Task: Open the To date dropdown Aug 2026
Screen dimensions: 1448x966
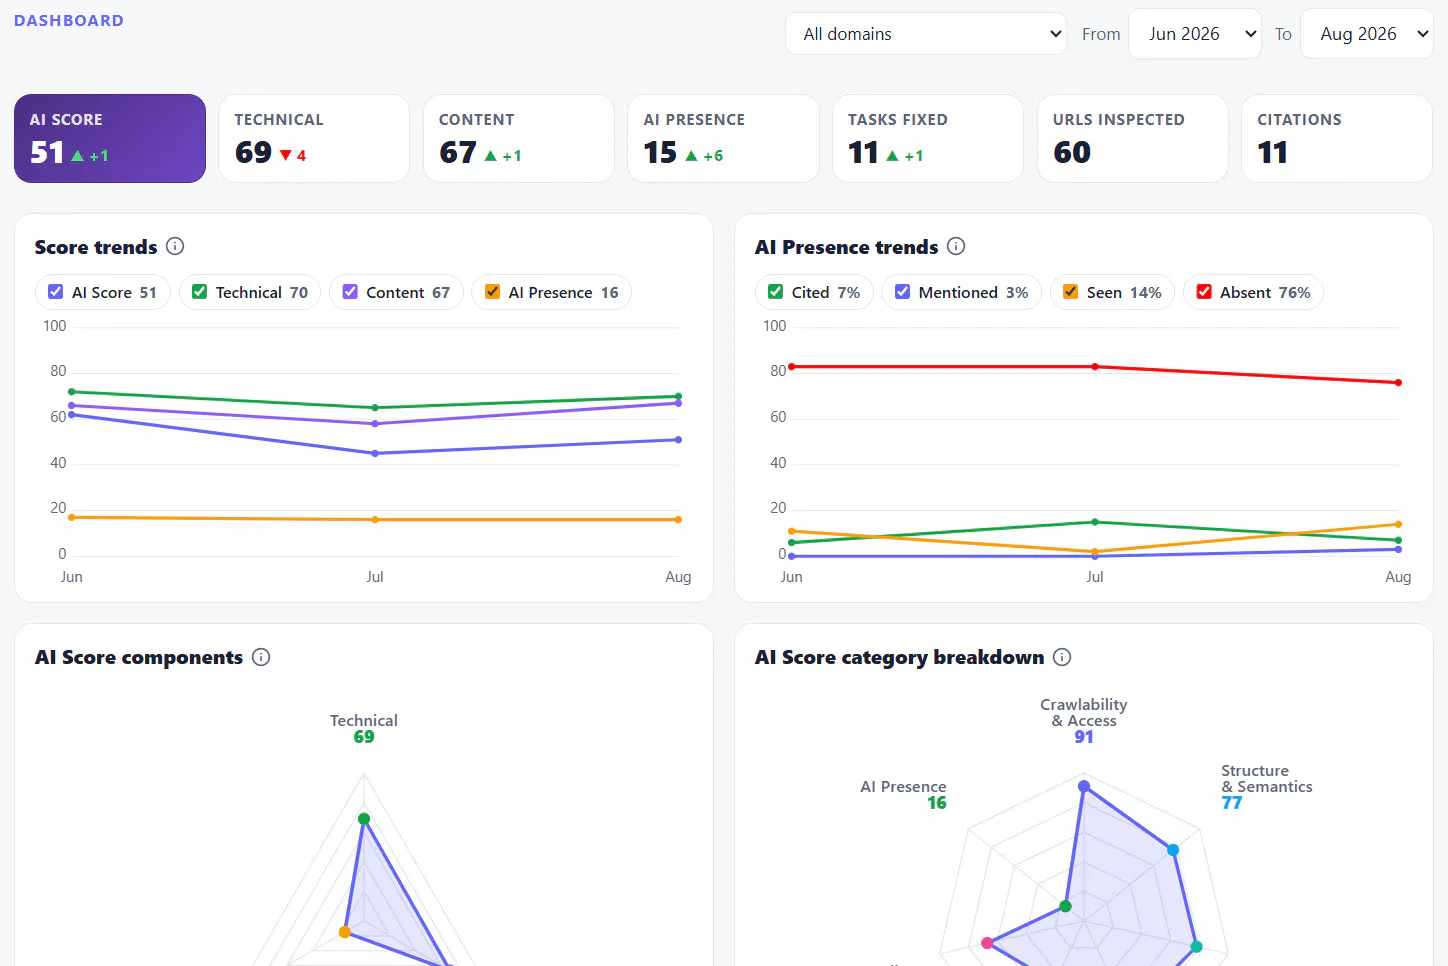Action: (x=1367, y=34)
